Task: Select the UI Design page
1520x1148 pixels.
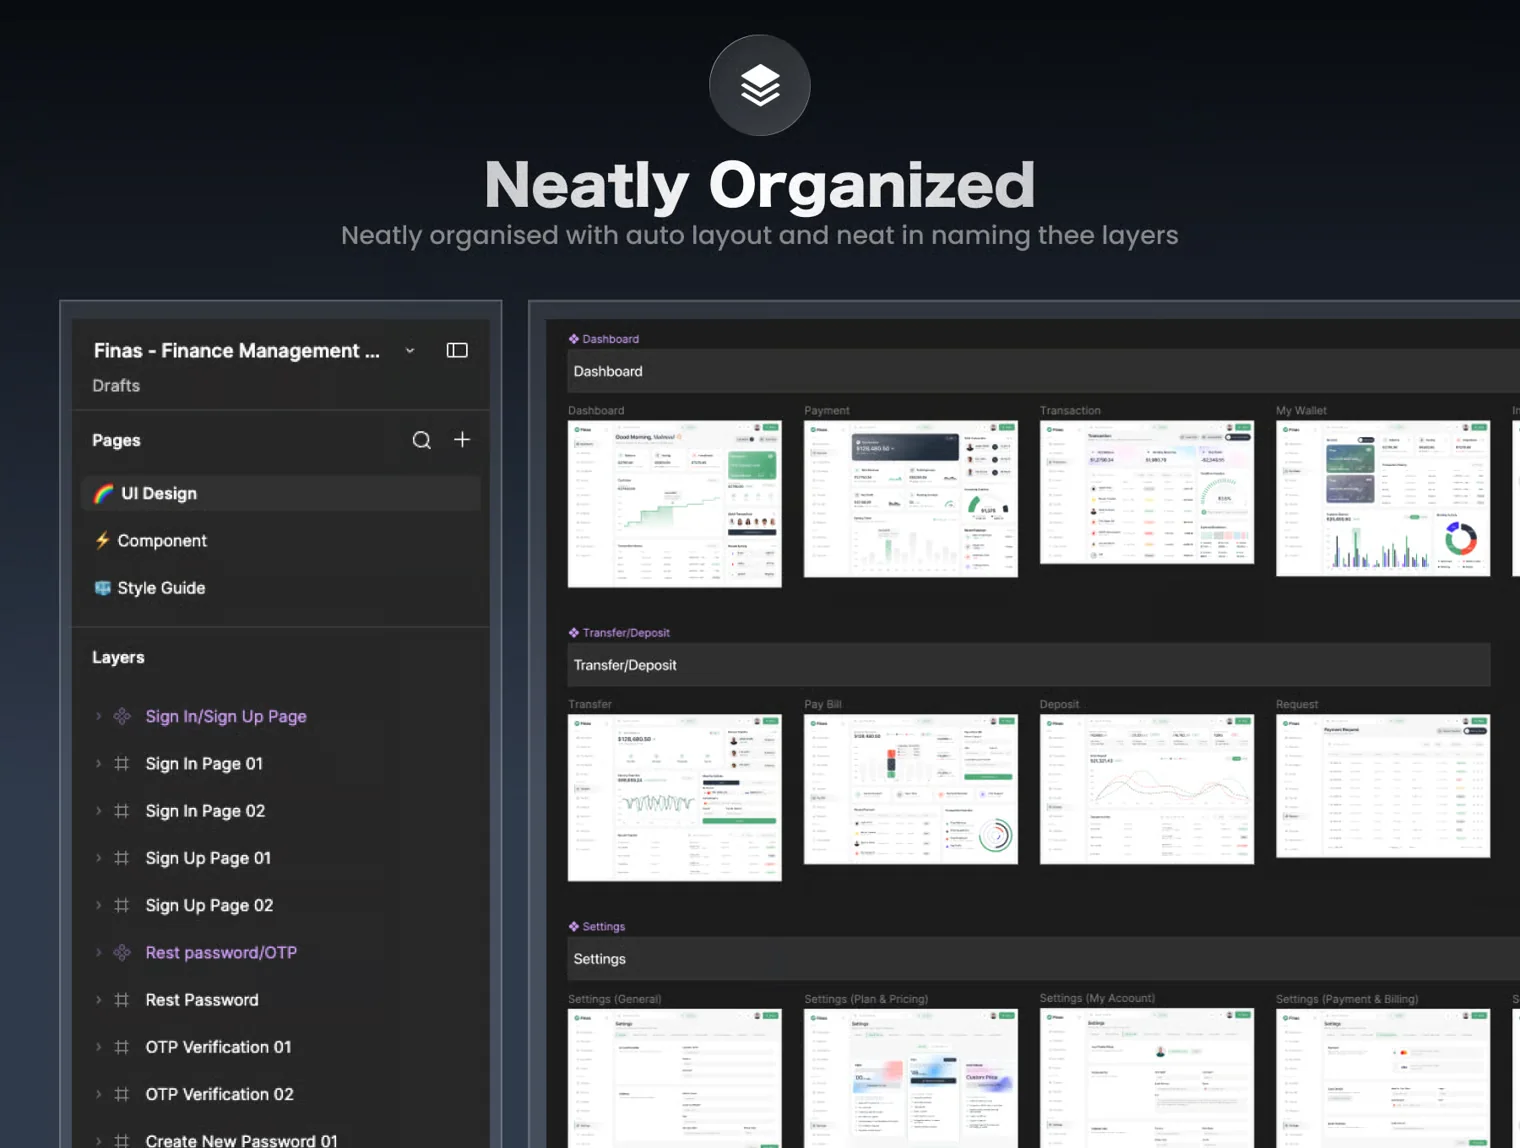Action: click(x=280, y=493)
